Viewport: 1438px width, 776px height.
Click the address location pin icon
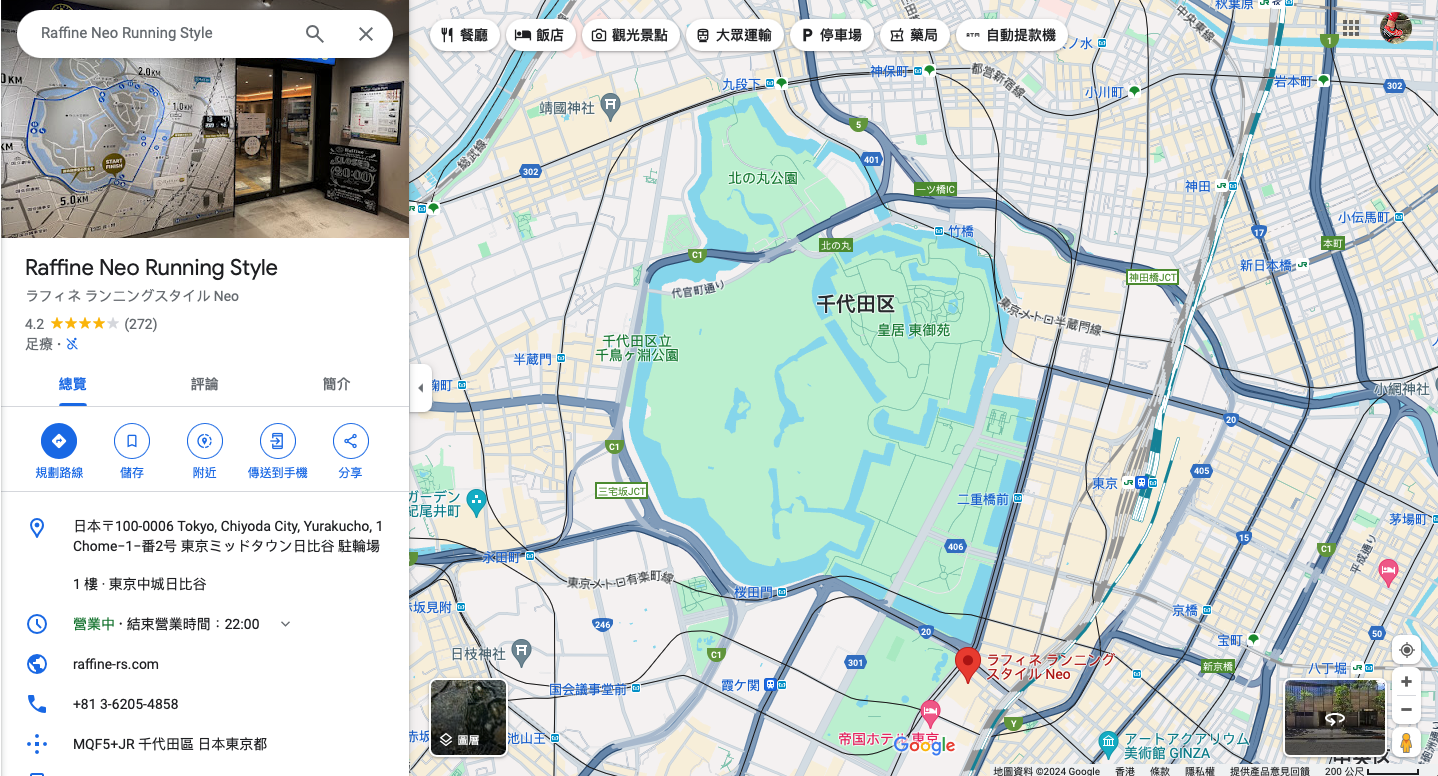[37, 528]
